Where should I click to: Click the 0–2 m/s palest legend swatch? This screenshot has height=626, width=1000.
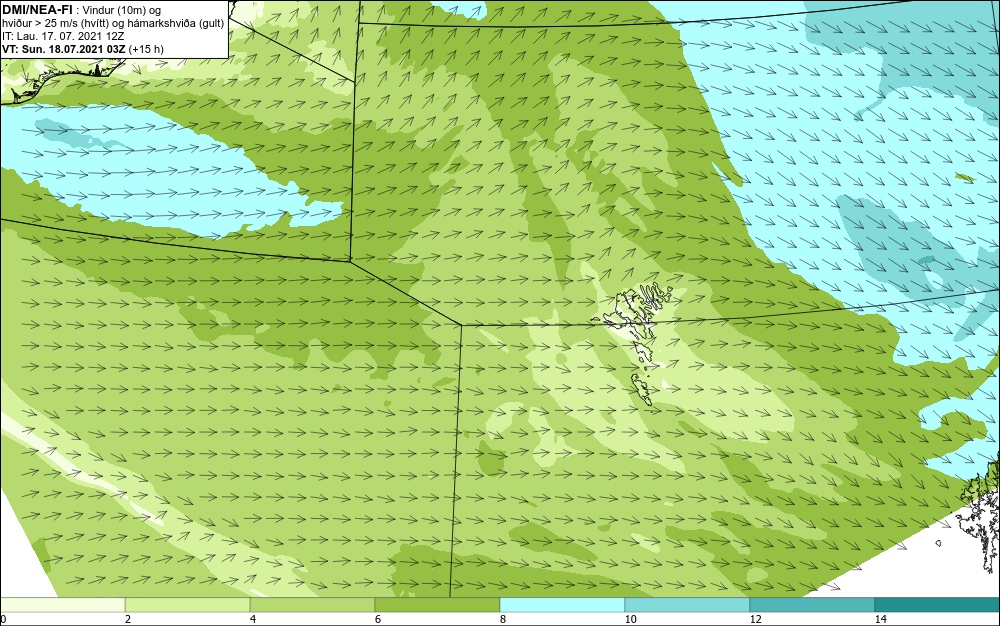[62, 605]
